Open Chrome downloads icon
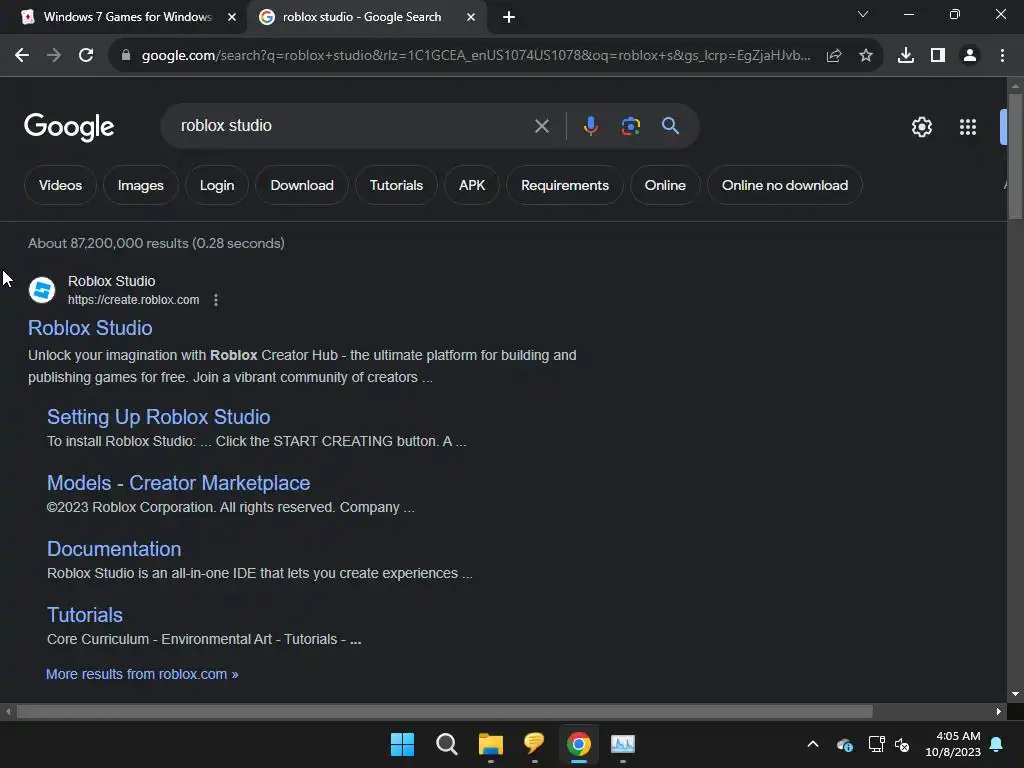This screenshot has height=768, width=1024. 906,56
